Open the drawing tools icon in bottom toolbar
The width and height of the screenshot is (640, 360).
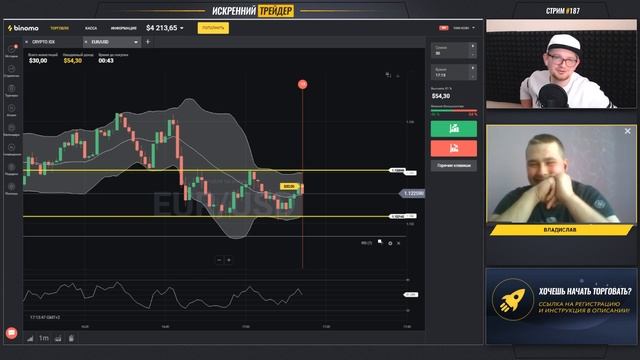(x=71, y=338)
